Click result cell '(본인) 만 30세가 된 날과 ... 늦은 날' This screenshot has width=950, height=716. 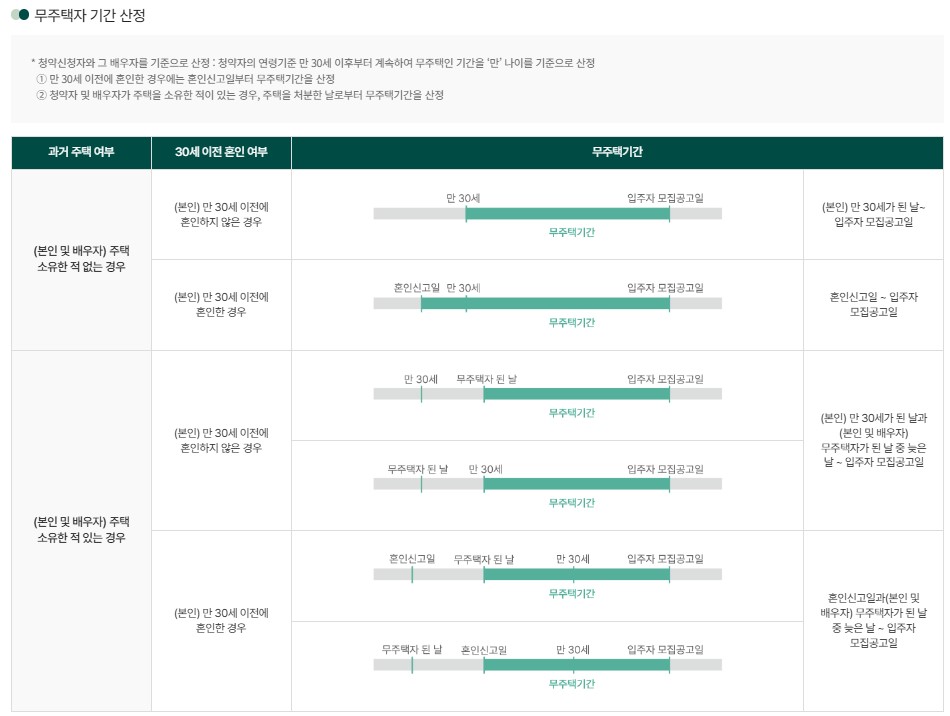(x=873, y=440)
